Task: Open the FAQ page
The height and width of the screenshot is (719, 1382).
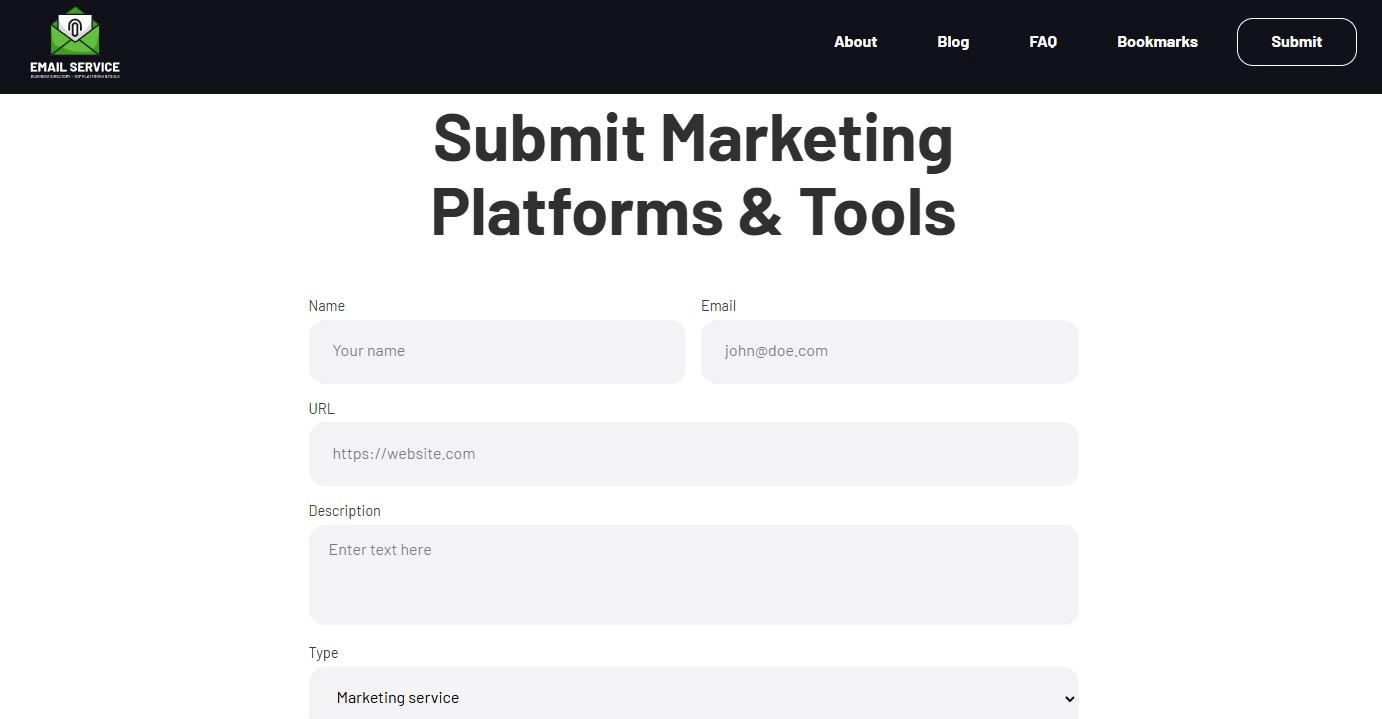Action: pyautogui.click(x=1042, y=42)
